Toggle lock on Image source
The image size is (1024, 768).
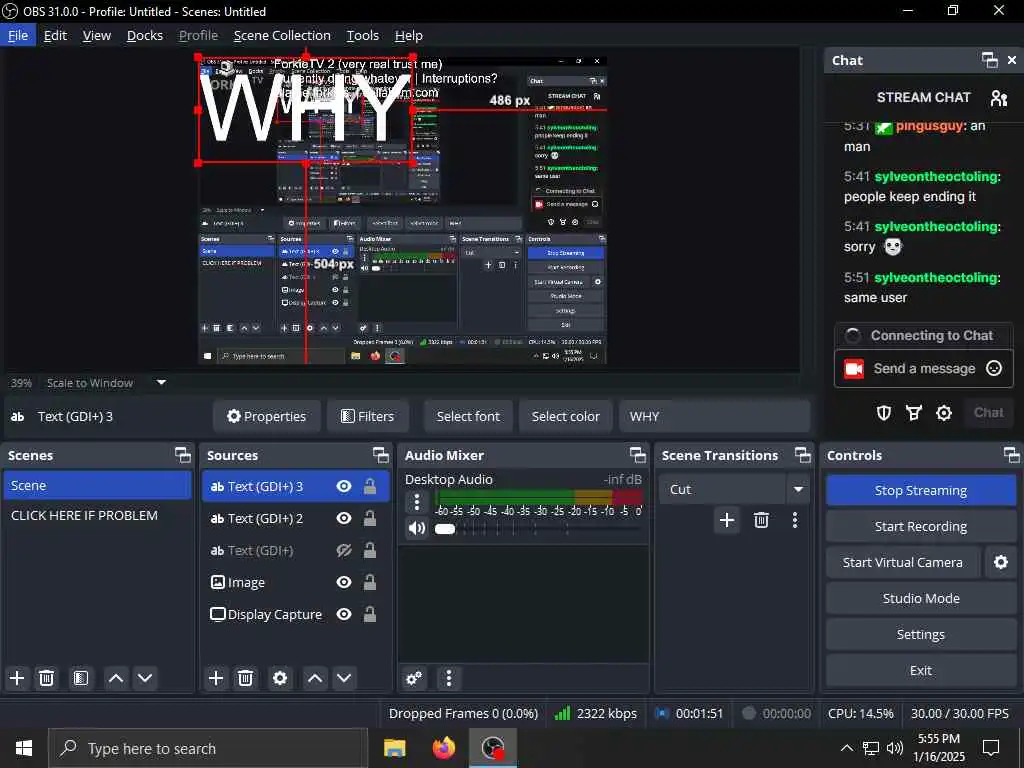[x=370, y=583]
